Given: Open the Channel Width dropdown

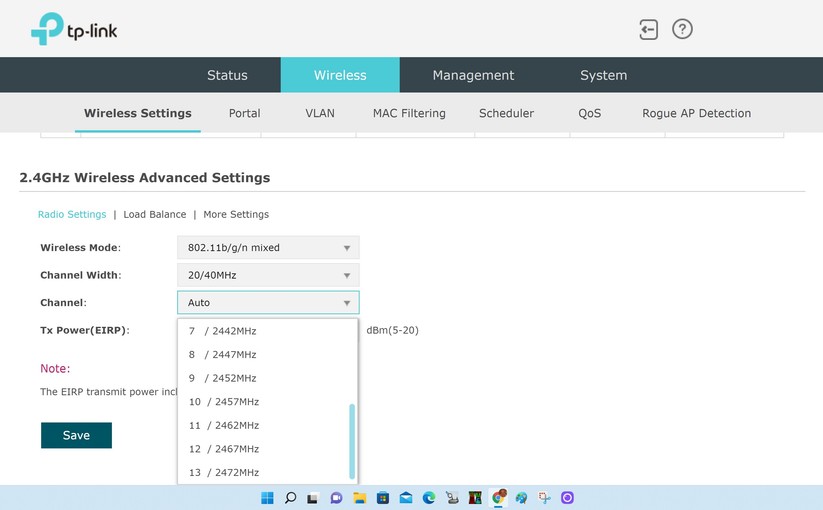Looking at the screenshot, I should (268, 275).
